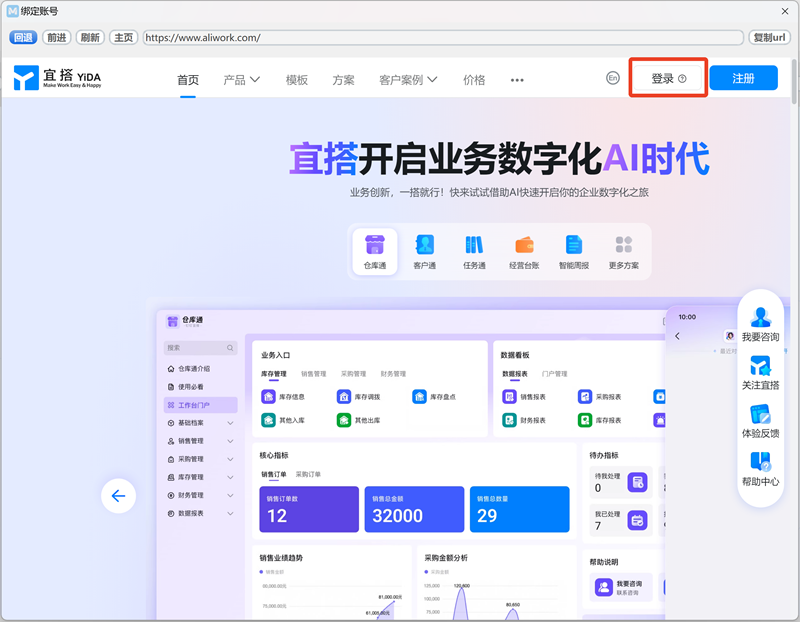Click the 登录 button
The image size is (800, 622).
coord(668,78)
